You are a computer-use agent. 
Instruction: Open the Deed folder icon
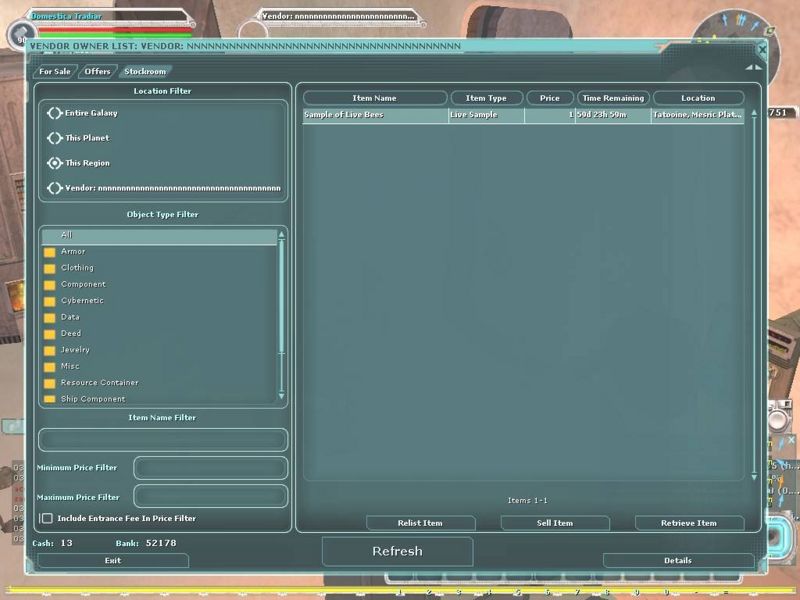(x=49, y=334)
